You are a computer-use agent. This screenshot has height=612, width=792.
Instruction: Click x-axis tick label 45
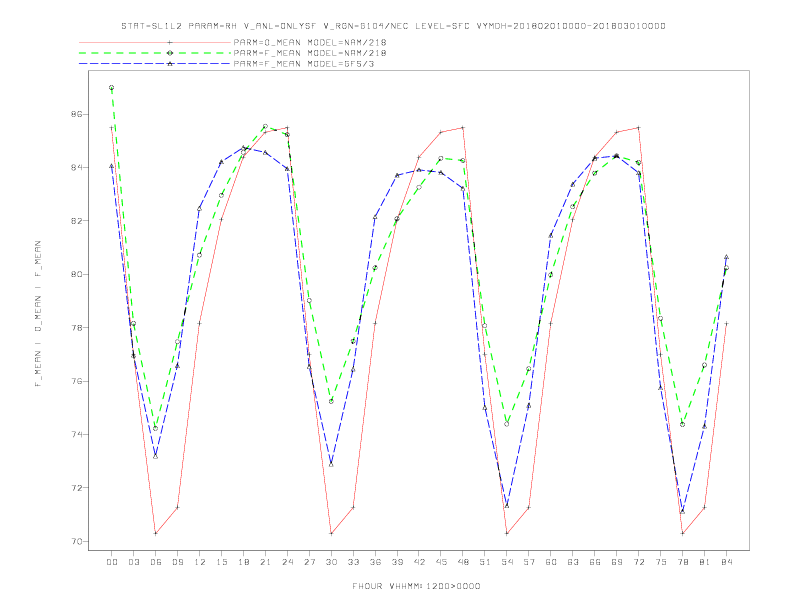(441, 562)
